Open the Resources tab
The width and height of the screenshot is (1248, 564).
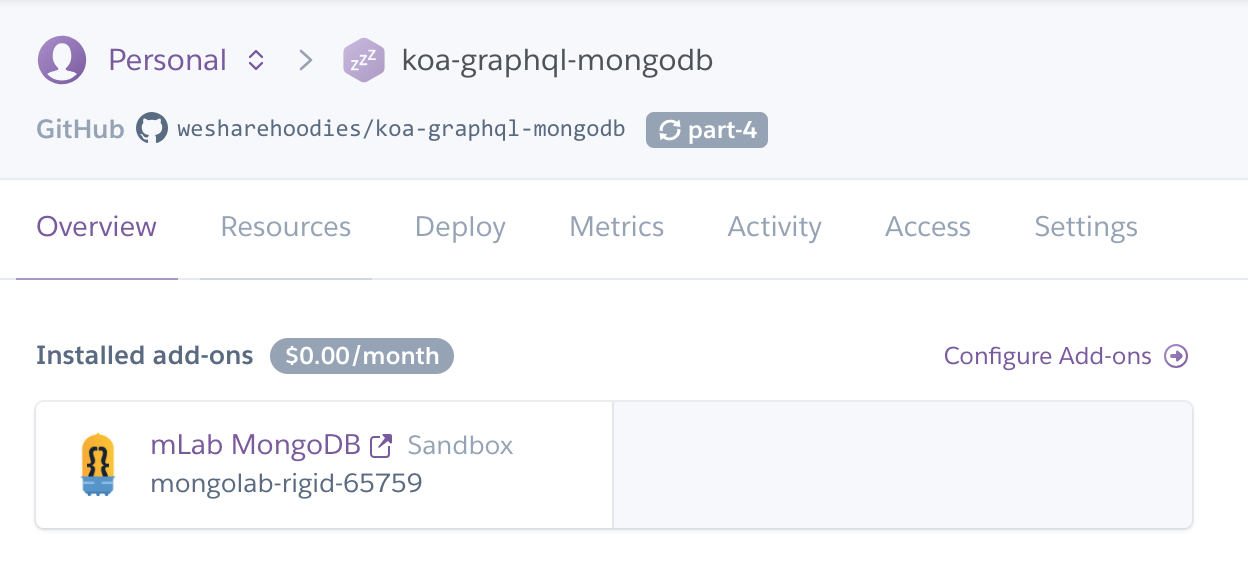pos(286,227)
